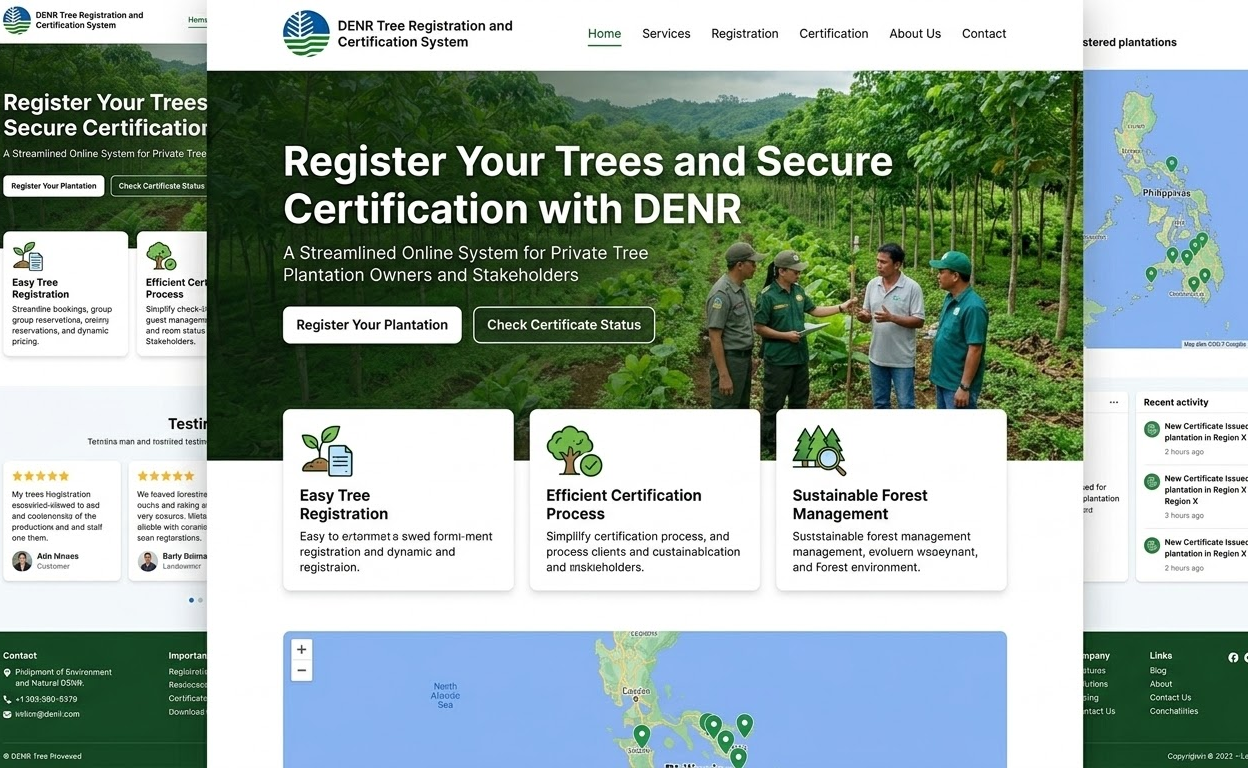Screen dimensions: 1248x768
Task: Click the '3 hours ago' activity timestamp
Action: (1184, 516)
